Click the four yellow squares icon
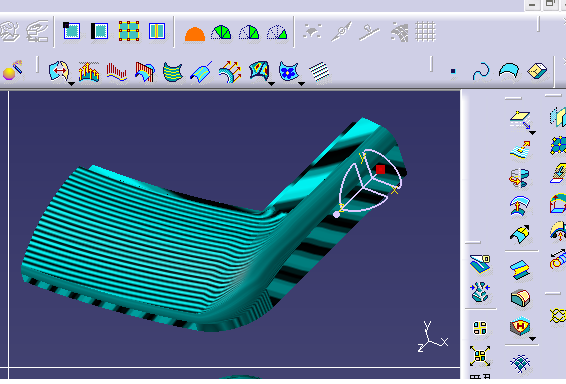 pos(480,328)
